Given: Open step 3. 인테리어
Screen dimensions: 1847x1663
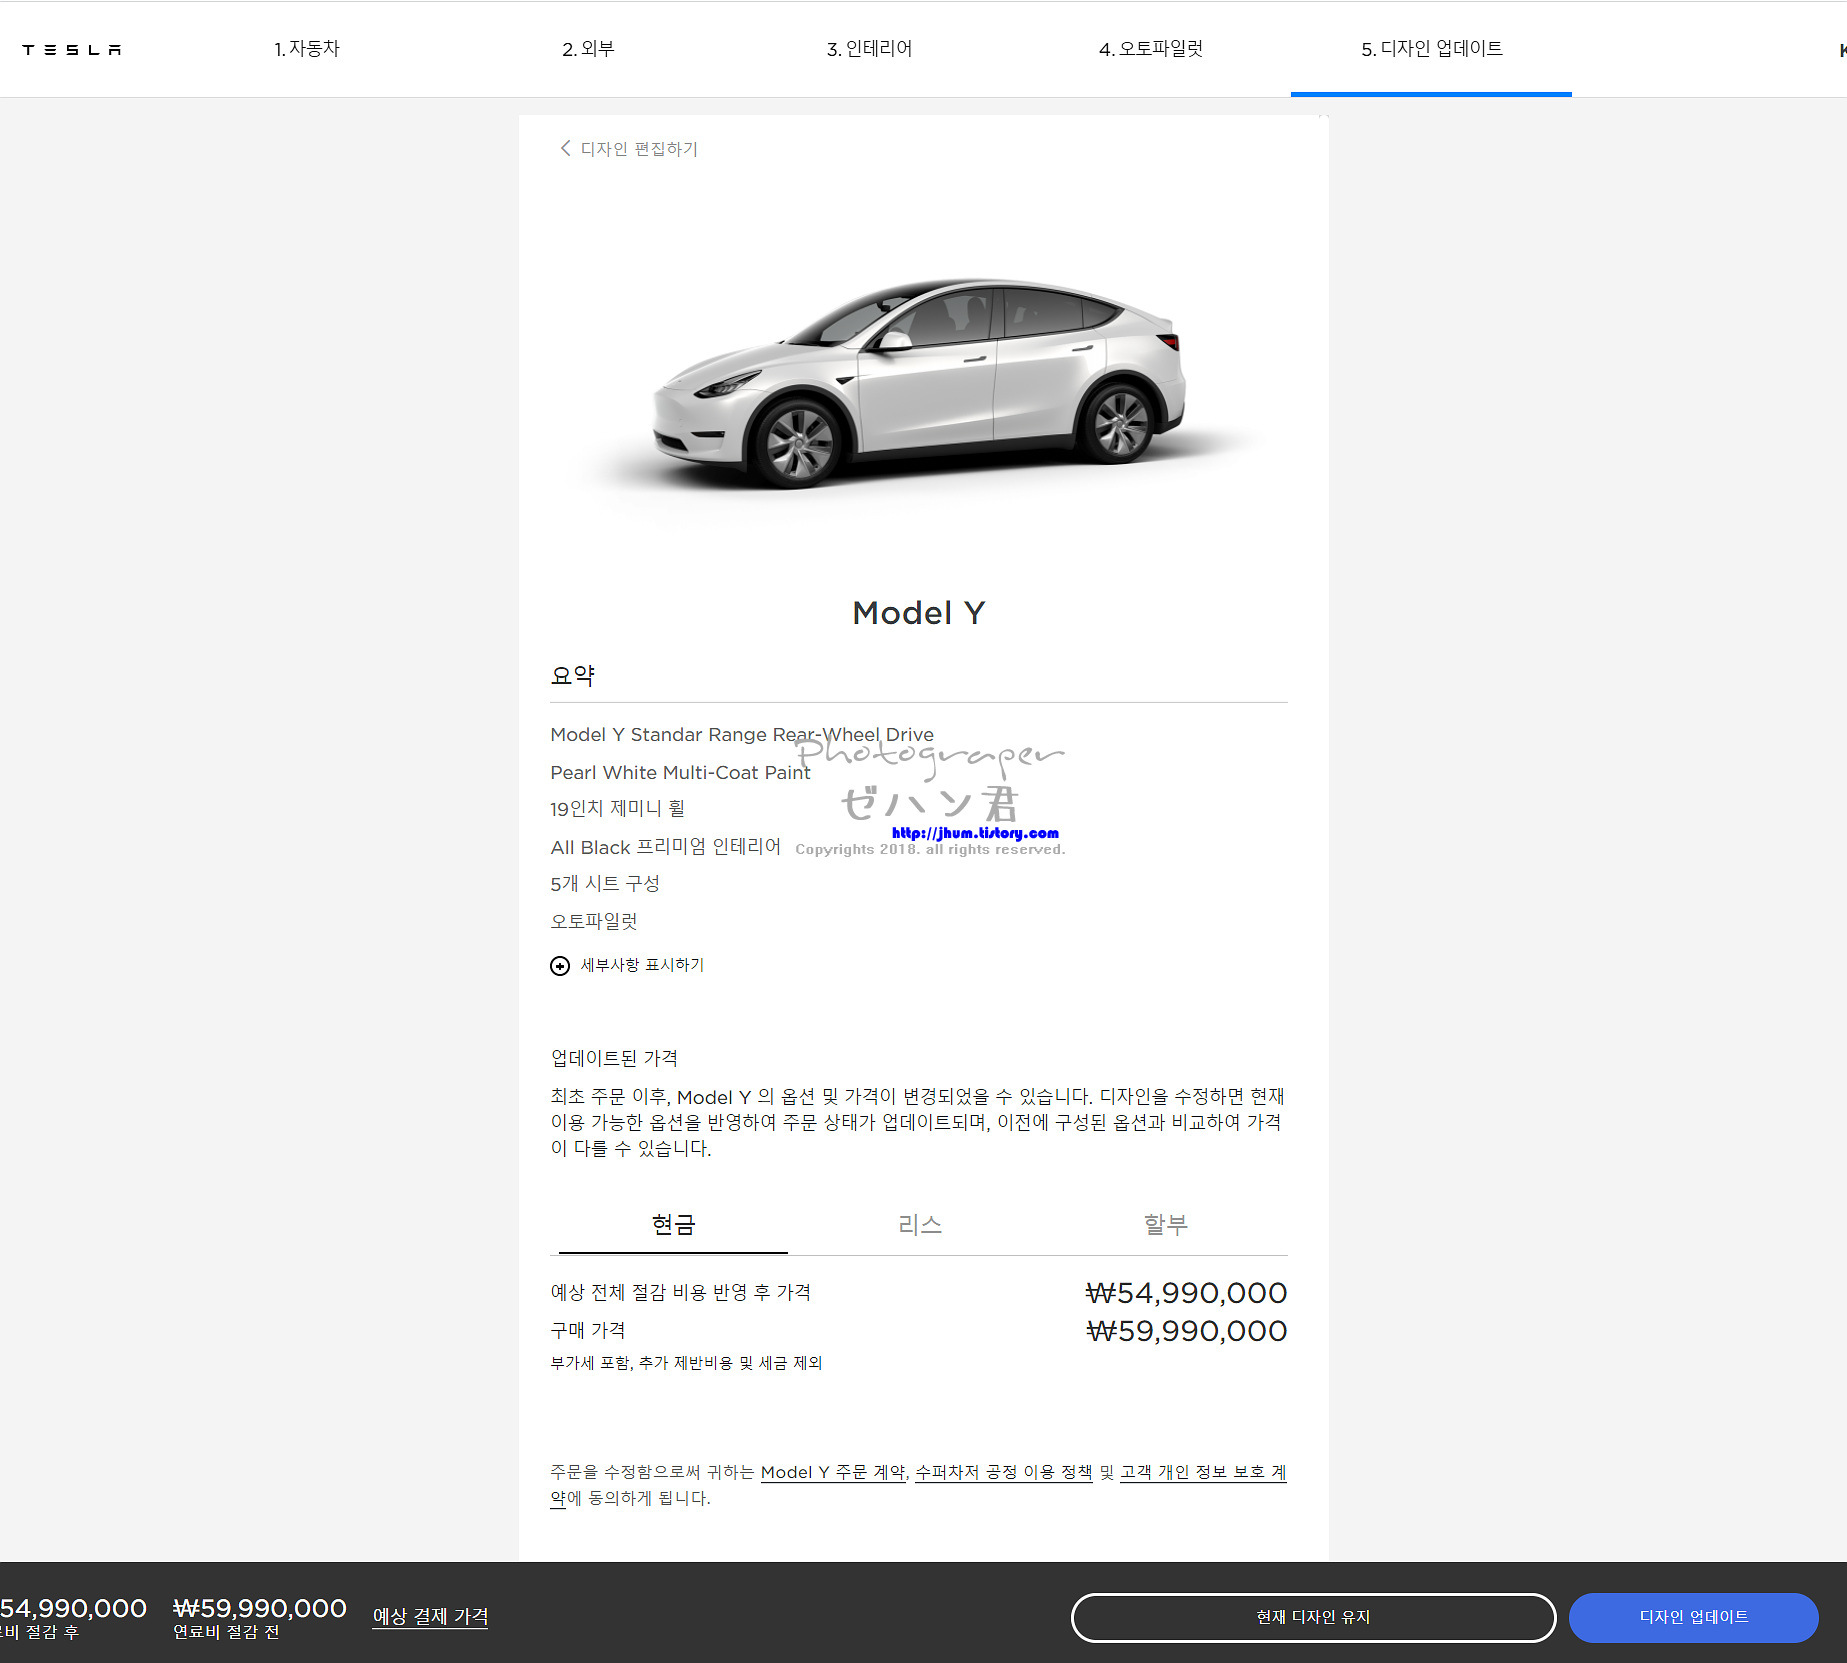Looking at the screenshot, I should (x=869, y=49).
